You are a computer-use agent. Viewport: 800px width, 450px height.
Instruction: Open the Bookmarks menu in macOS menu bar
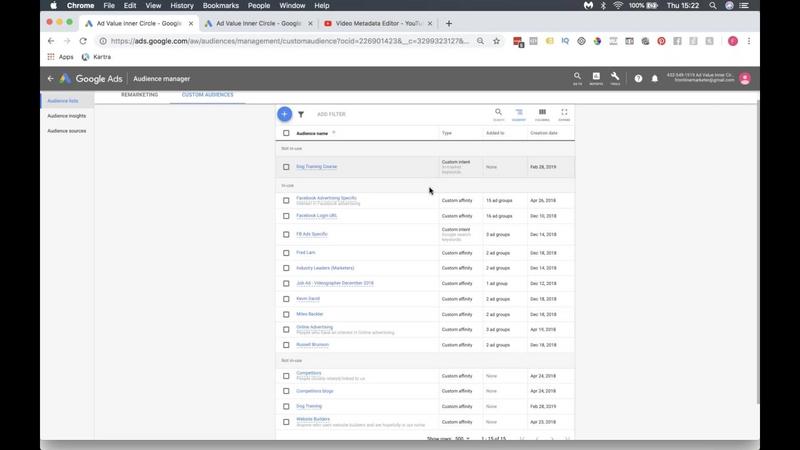point(220,6)
